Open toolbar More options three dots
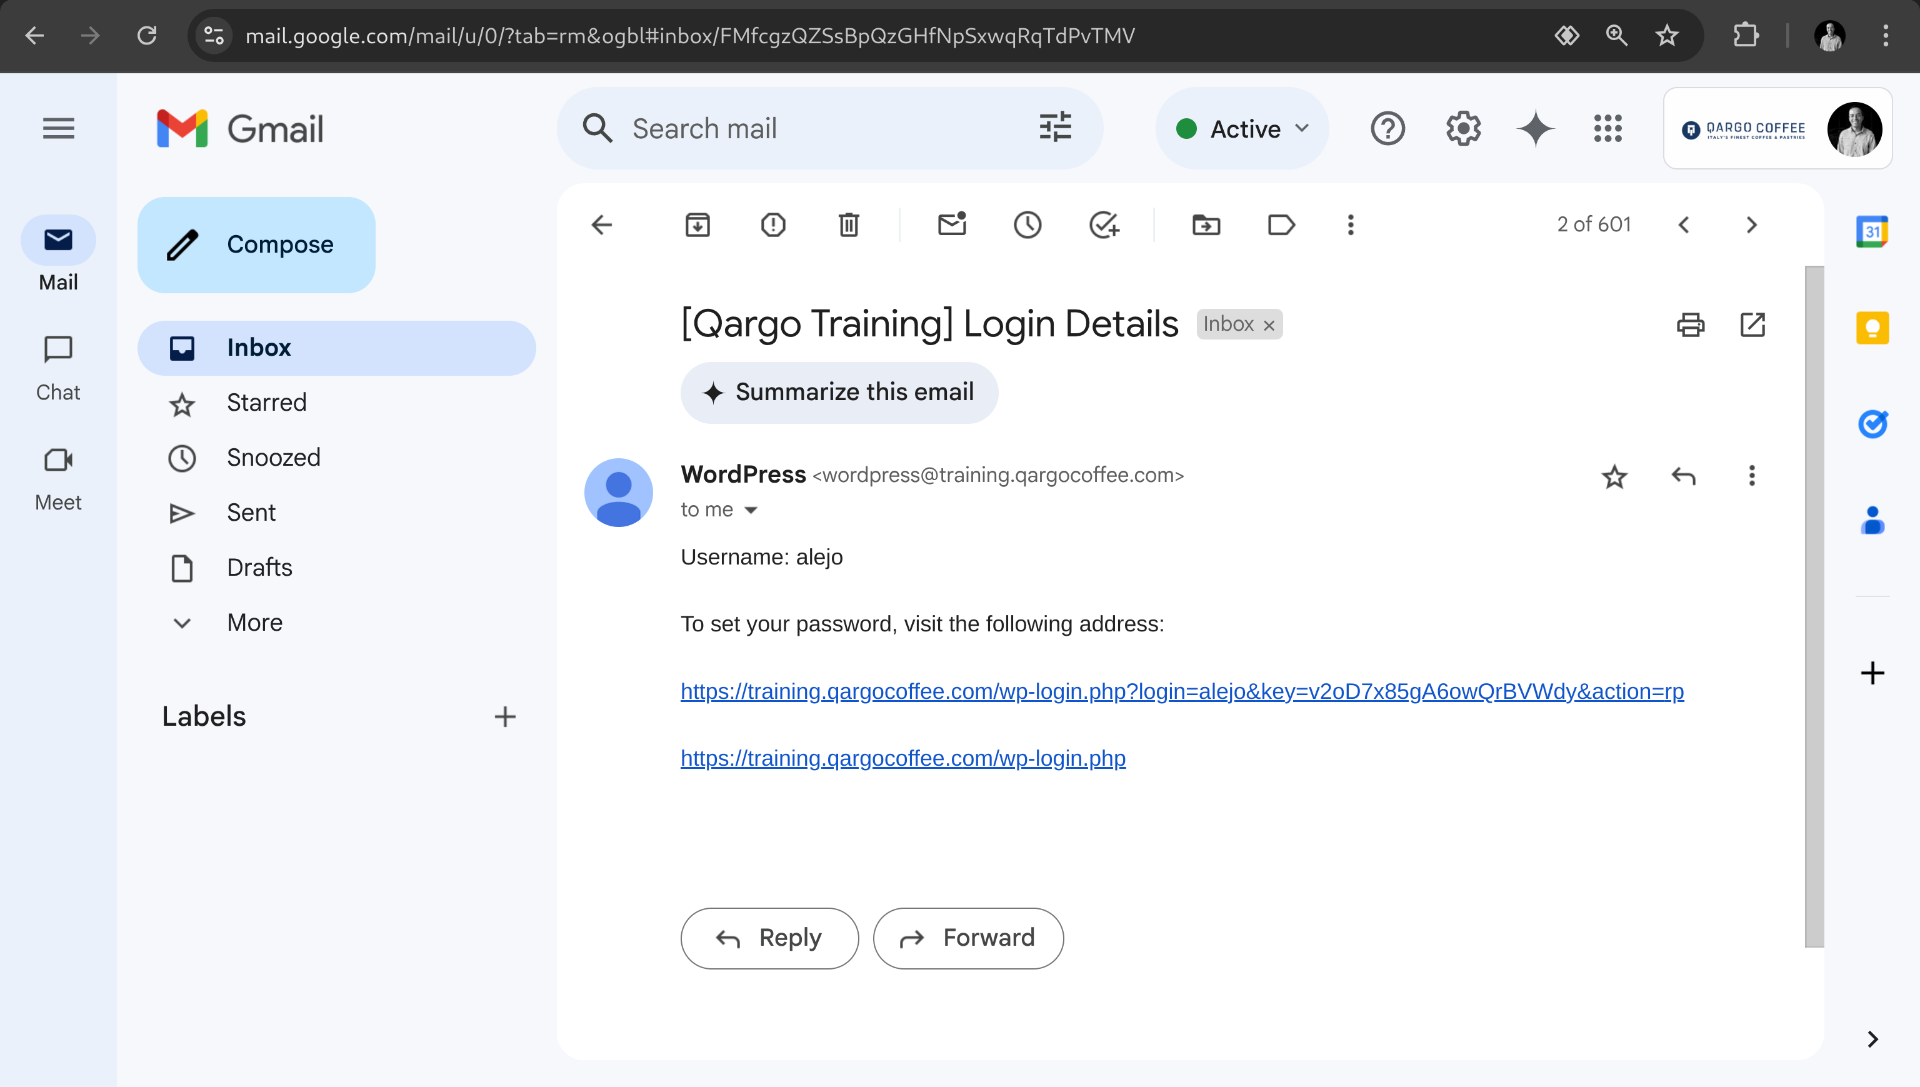The height and width of the screenshot is (1087, 1920). pos(1351,225)
